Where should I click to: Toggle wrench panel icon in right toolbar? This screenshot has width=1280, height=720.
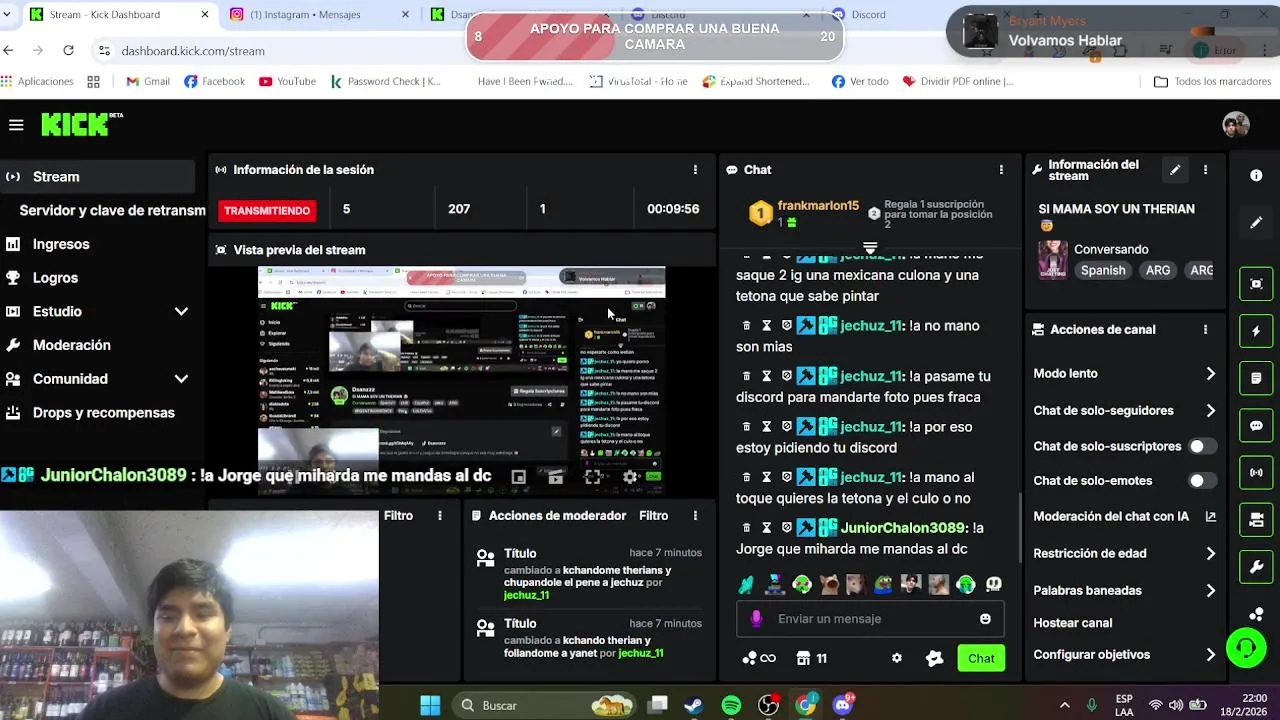click(x=1256, y=567)
